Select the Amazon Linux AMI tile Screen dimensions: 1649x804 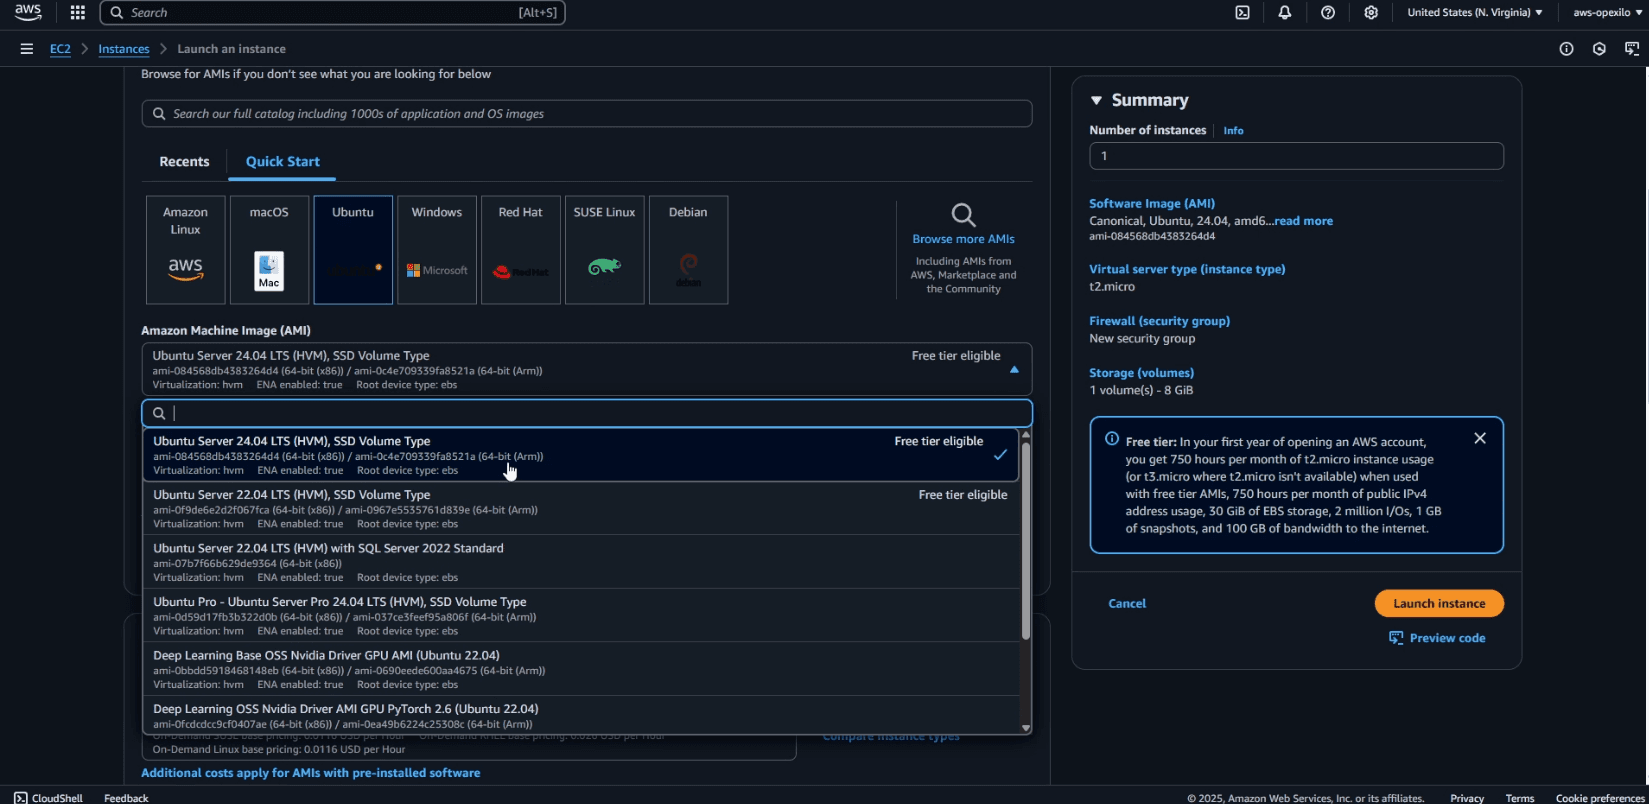point(186,250)
